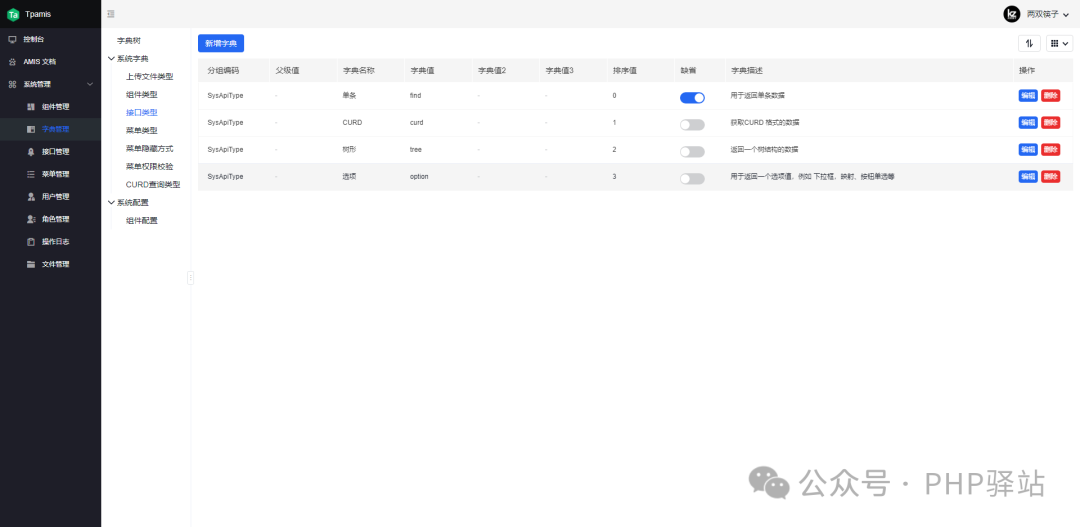Collapse the sidebar with the fold icon
This screenshot has height=527, width=1080.
[x=112, y=14]
